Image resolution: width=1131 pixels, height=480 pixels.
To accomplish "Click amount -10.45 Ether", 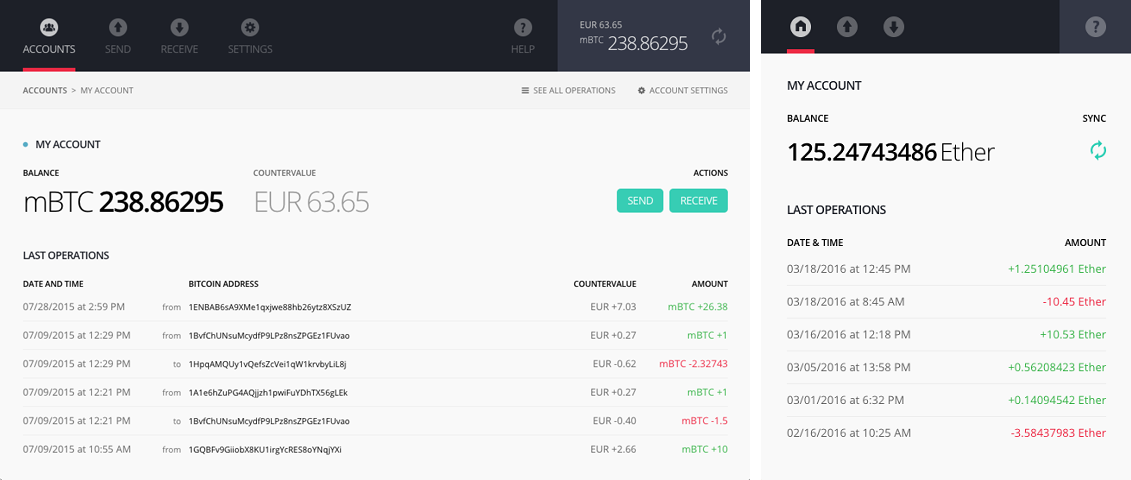I will tap(1074, 302).
